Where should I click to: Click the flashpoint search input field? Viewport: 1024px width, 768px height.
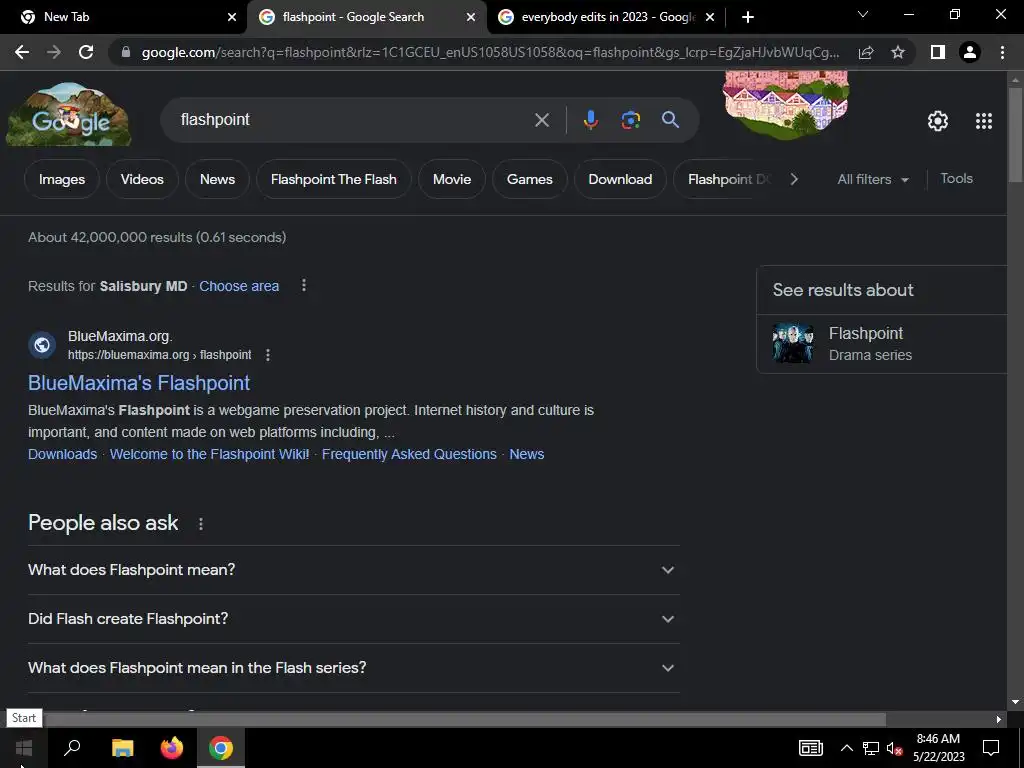(x=353, y=120)
